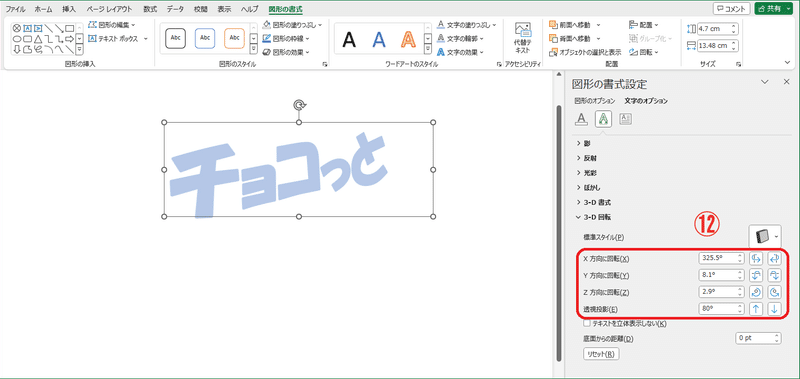Pick the rectangle shape in top gallery row
800x379 pixels.
[69, 29]
